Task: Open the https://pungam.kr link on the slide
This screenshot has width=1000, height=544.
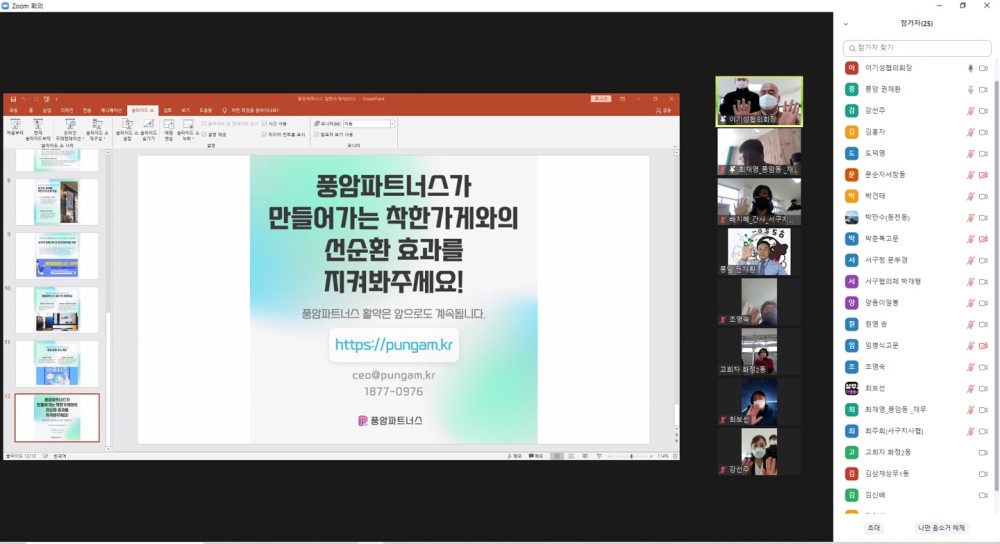Action: click(393, 345)
